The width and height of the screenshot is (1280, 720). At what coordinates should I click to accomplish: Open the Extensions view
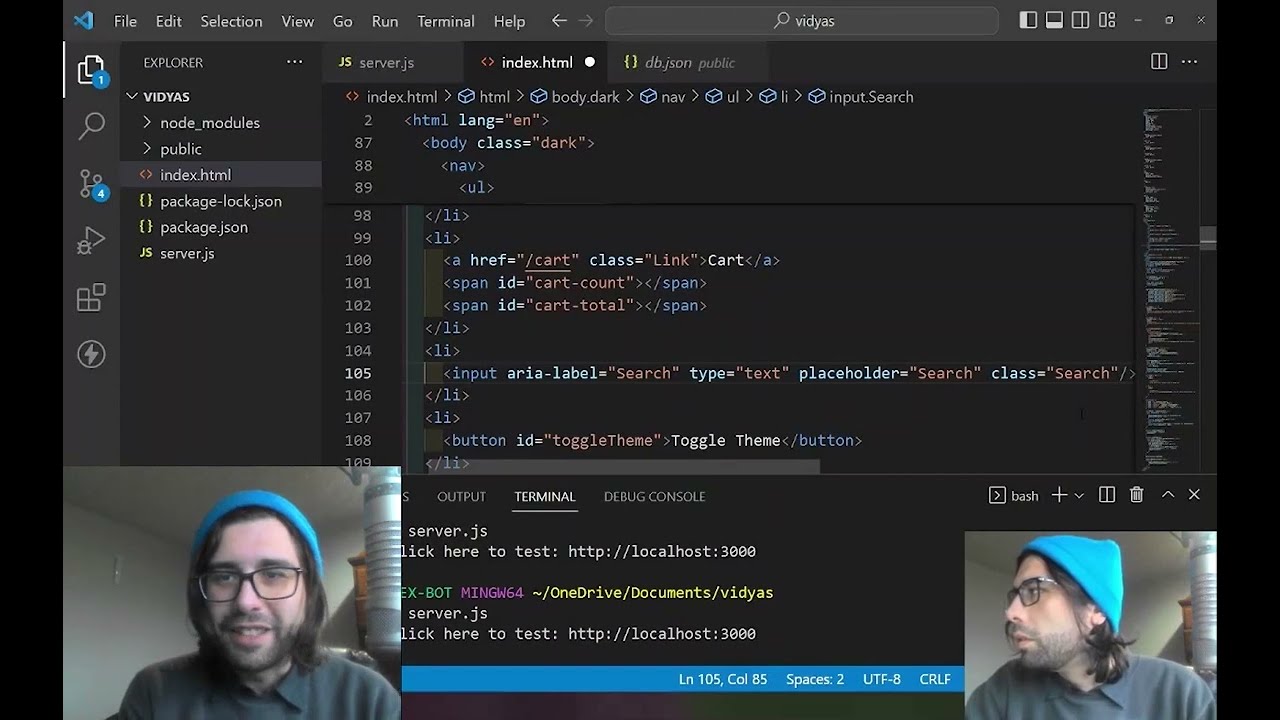point(91,297)
